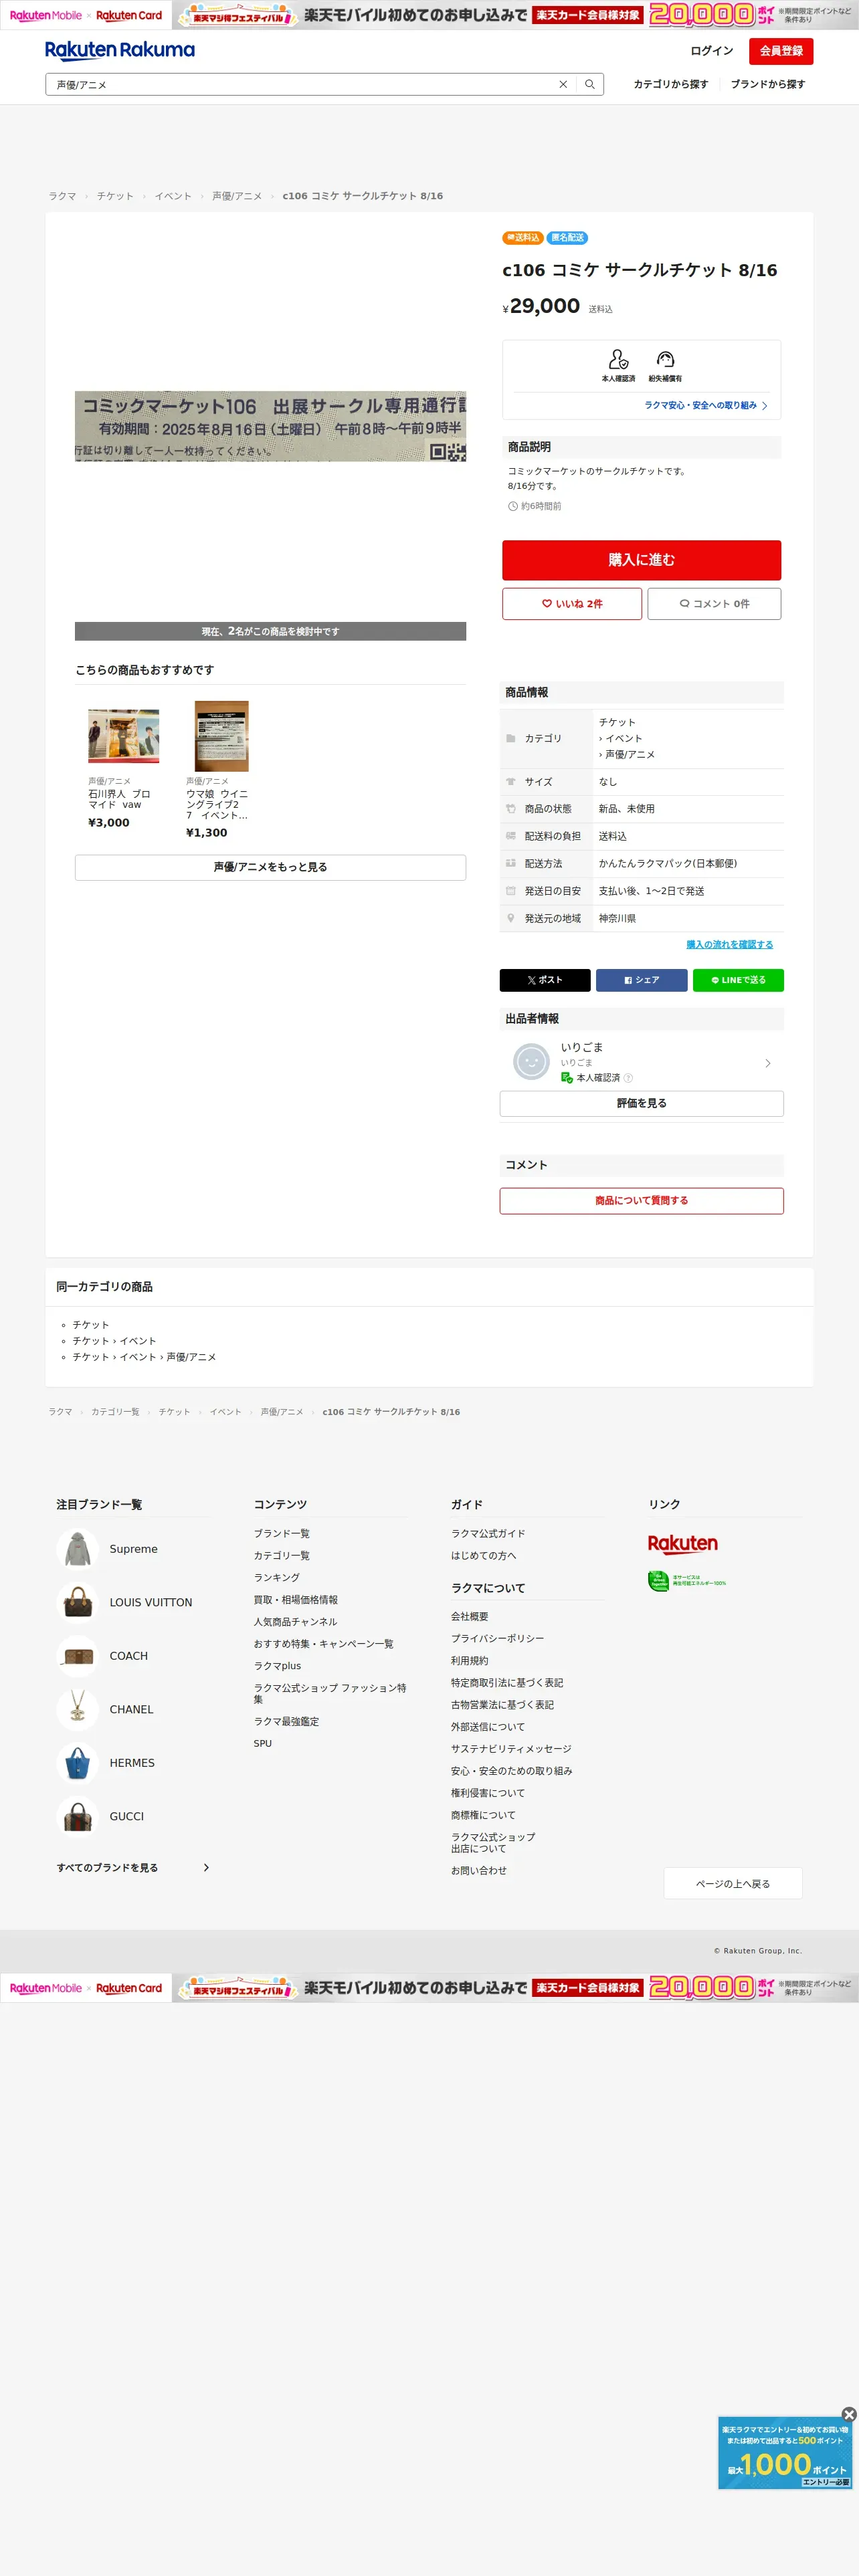Image resolution: width=859 pixels, height=2576 pixels.
Task: Click the Rakuten logo under リンク
Action: tap(683, 1544)
